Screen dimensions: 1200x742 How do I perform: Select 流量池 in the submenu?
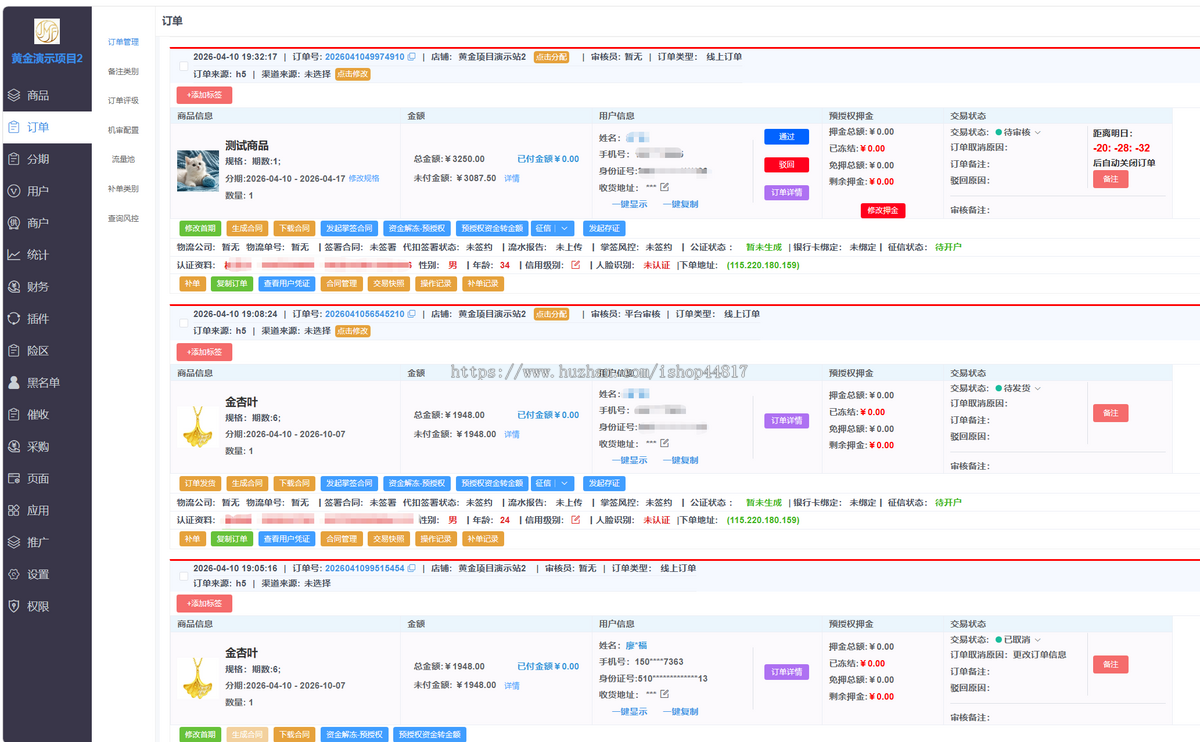(x=123, y=159)
